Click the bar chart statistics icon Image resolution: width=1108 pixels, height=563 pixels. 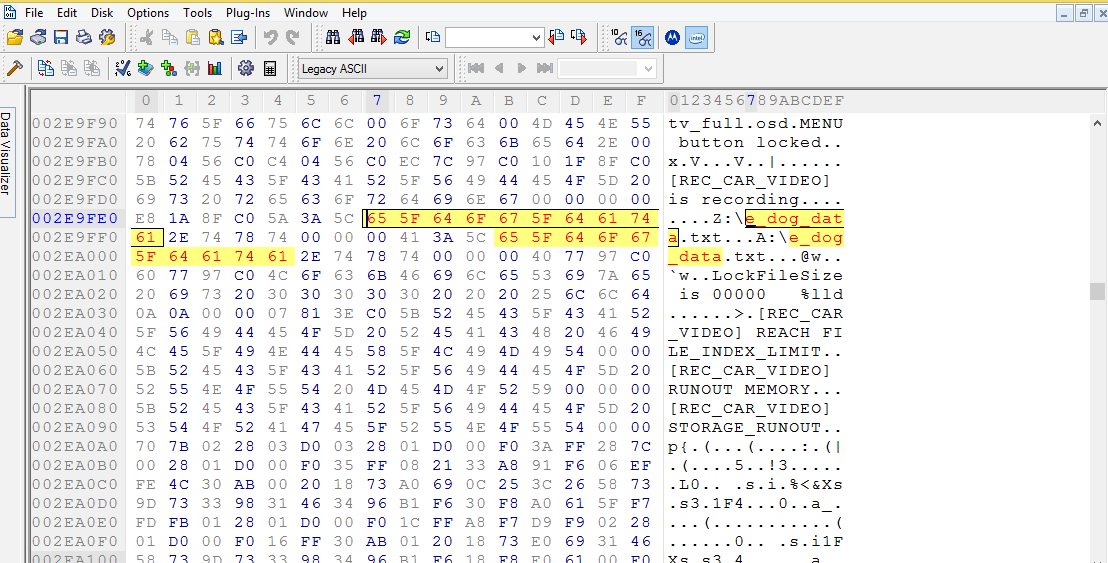click(214, 69)
